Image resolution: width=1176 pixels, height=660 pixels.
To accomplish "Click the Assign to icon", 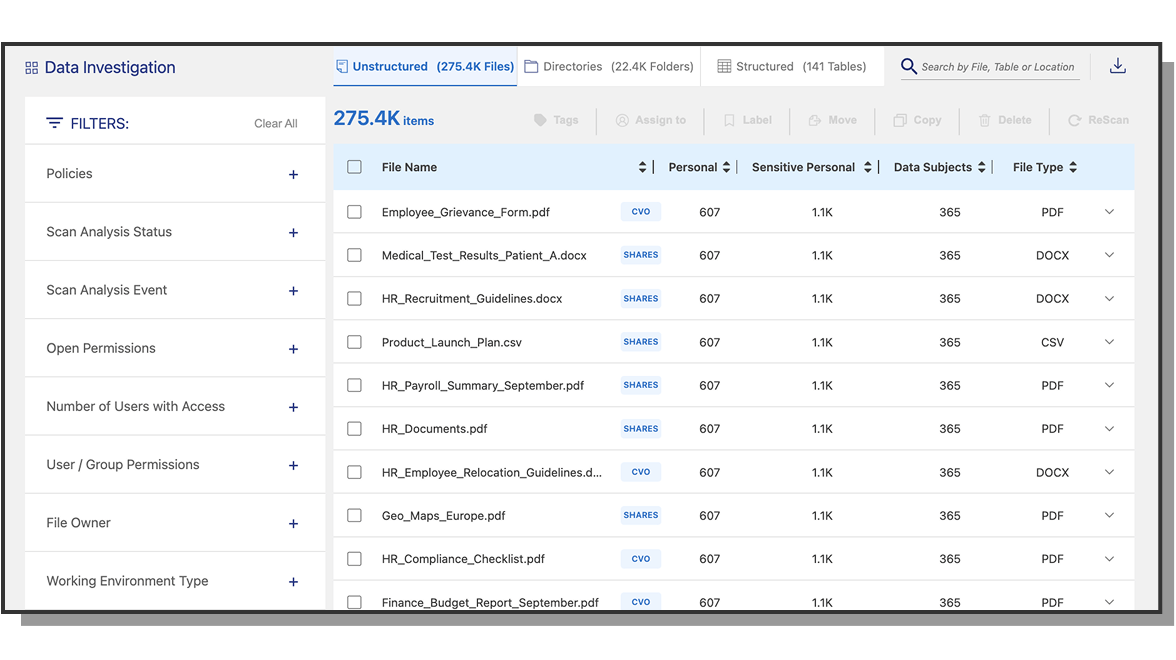I will coord(622,120).
